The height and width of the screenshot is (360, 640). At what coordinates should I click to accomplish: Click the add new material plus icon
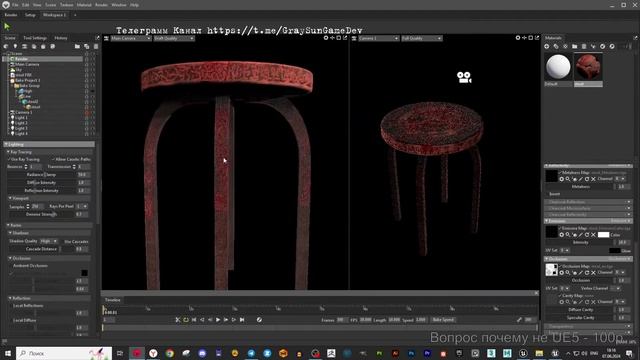(x=547, y=47)
